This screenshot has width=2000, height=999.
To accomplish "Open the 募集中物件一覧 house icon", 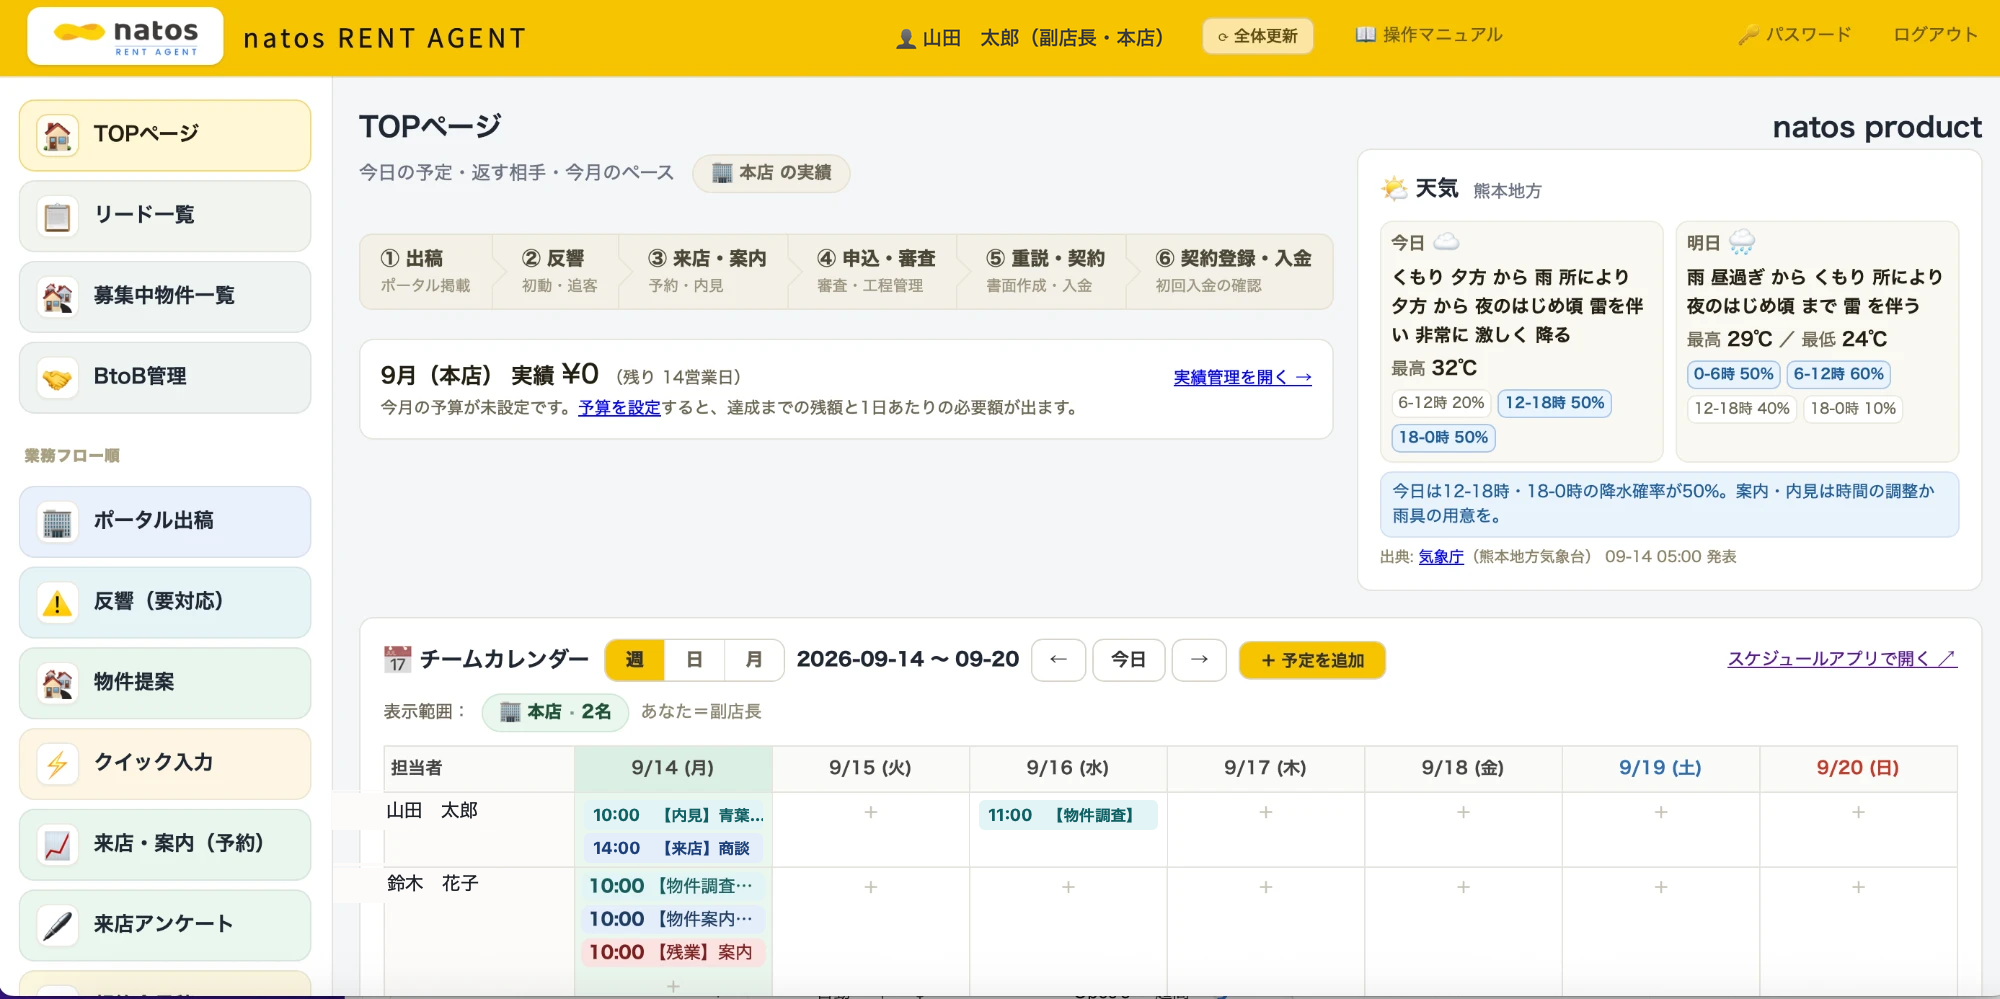I will tap(58, 297).
